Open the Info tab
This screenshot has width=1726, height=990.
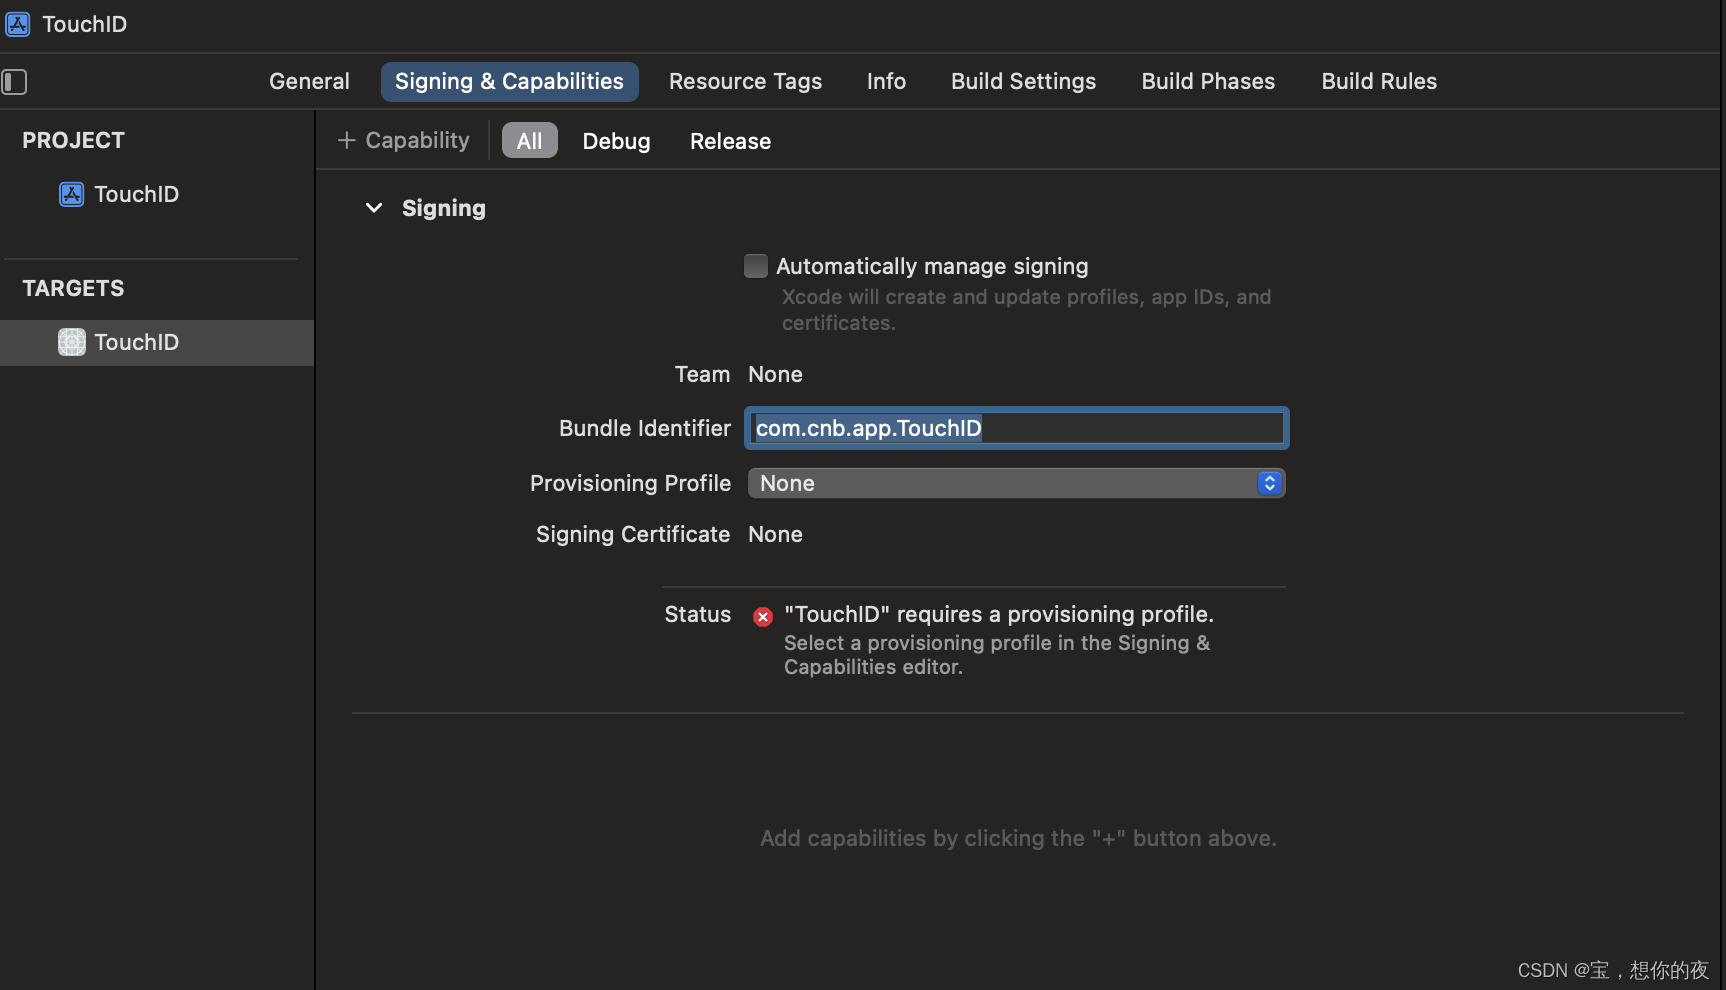(x=886, y=81)
